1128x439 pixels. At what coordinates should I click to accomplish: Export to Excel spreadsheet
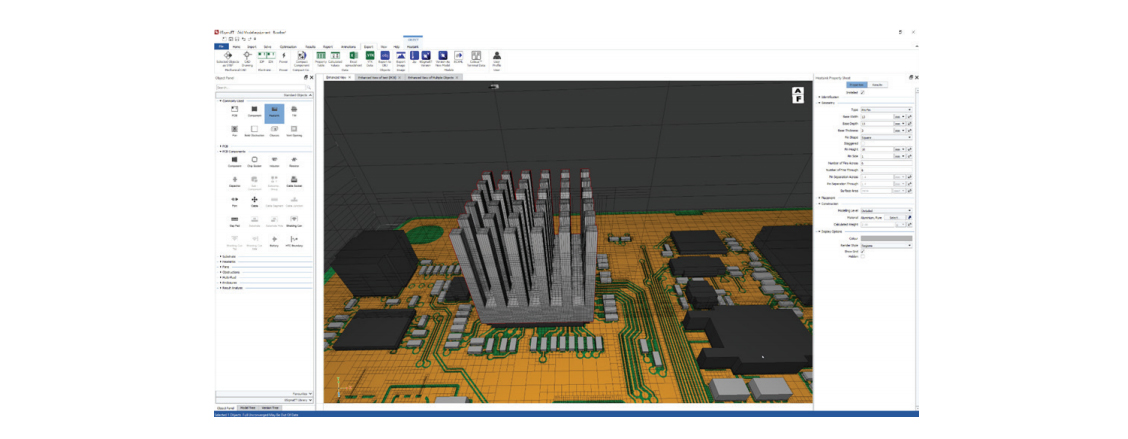click(354, 59)
